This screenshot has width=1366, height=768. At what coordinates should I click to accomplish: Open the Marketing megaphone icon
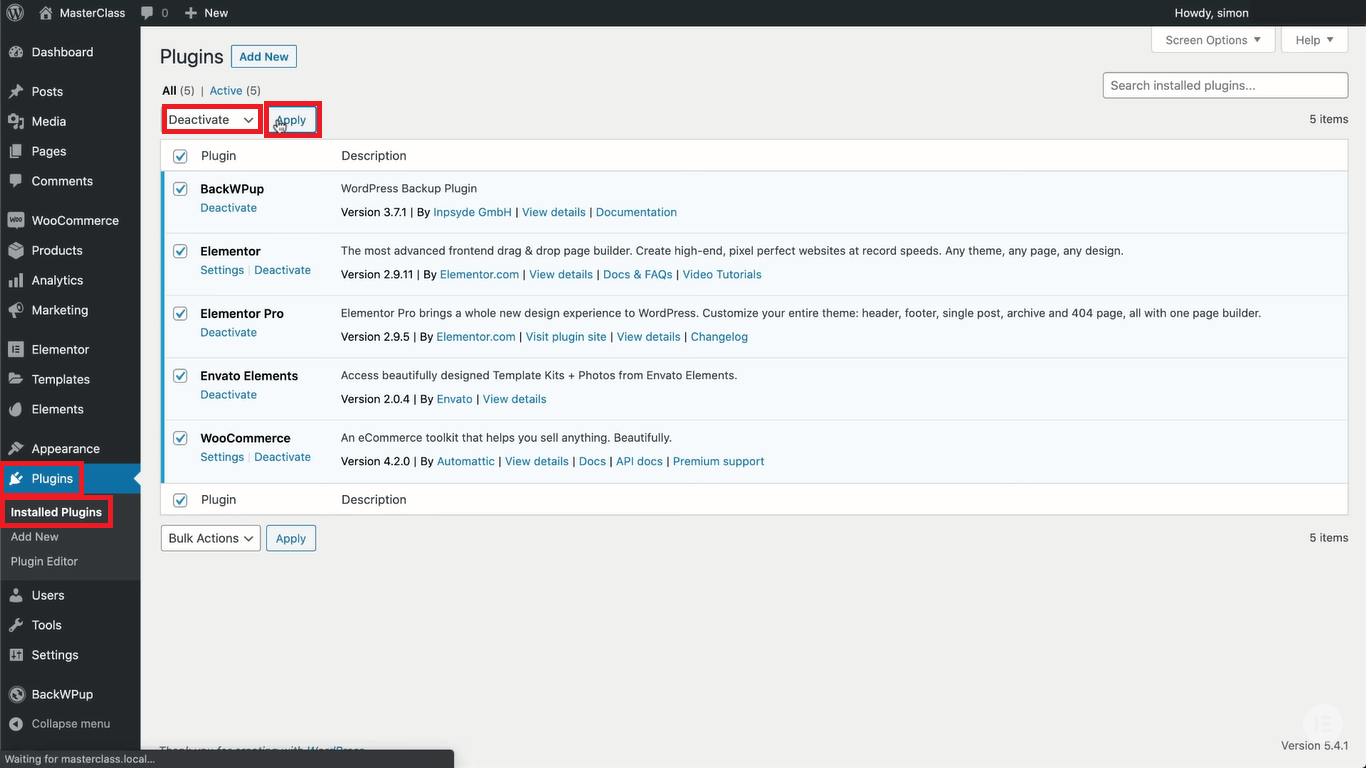click(x=16, y=310)
